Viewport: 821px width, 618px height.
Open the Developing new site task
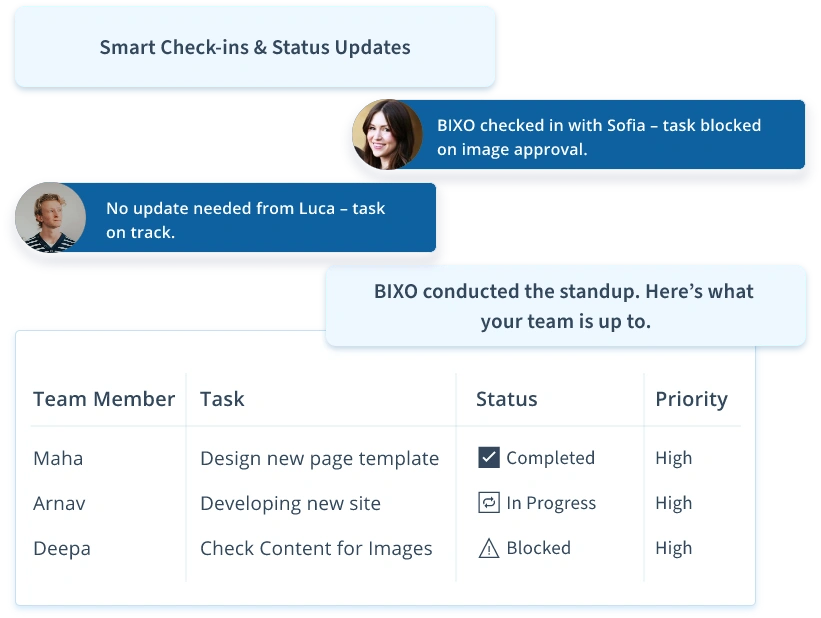coord(290,503)
